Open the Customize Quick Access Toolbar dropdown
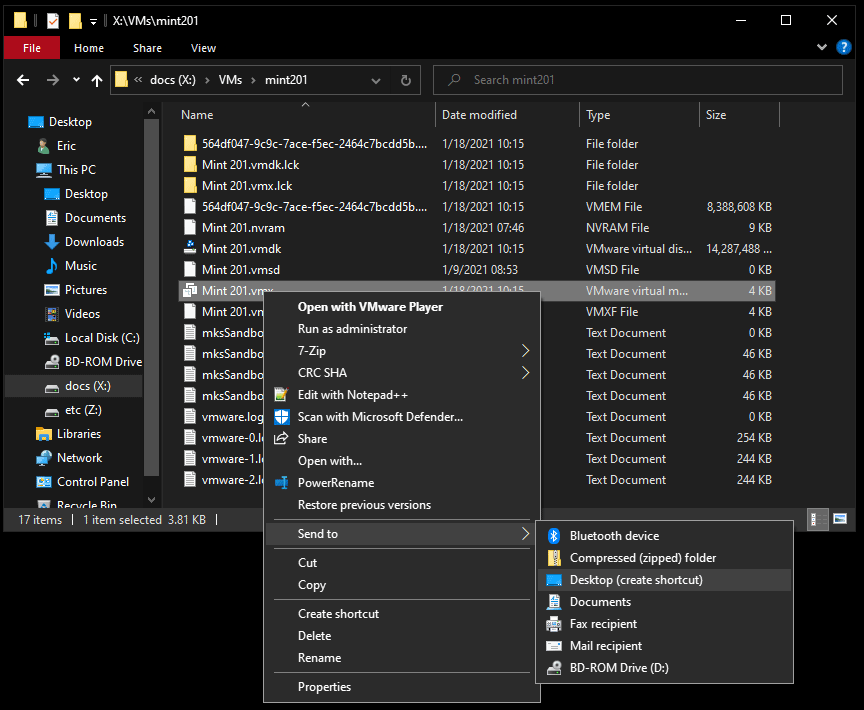Screen dimensions: 864x710 93,21
